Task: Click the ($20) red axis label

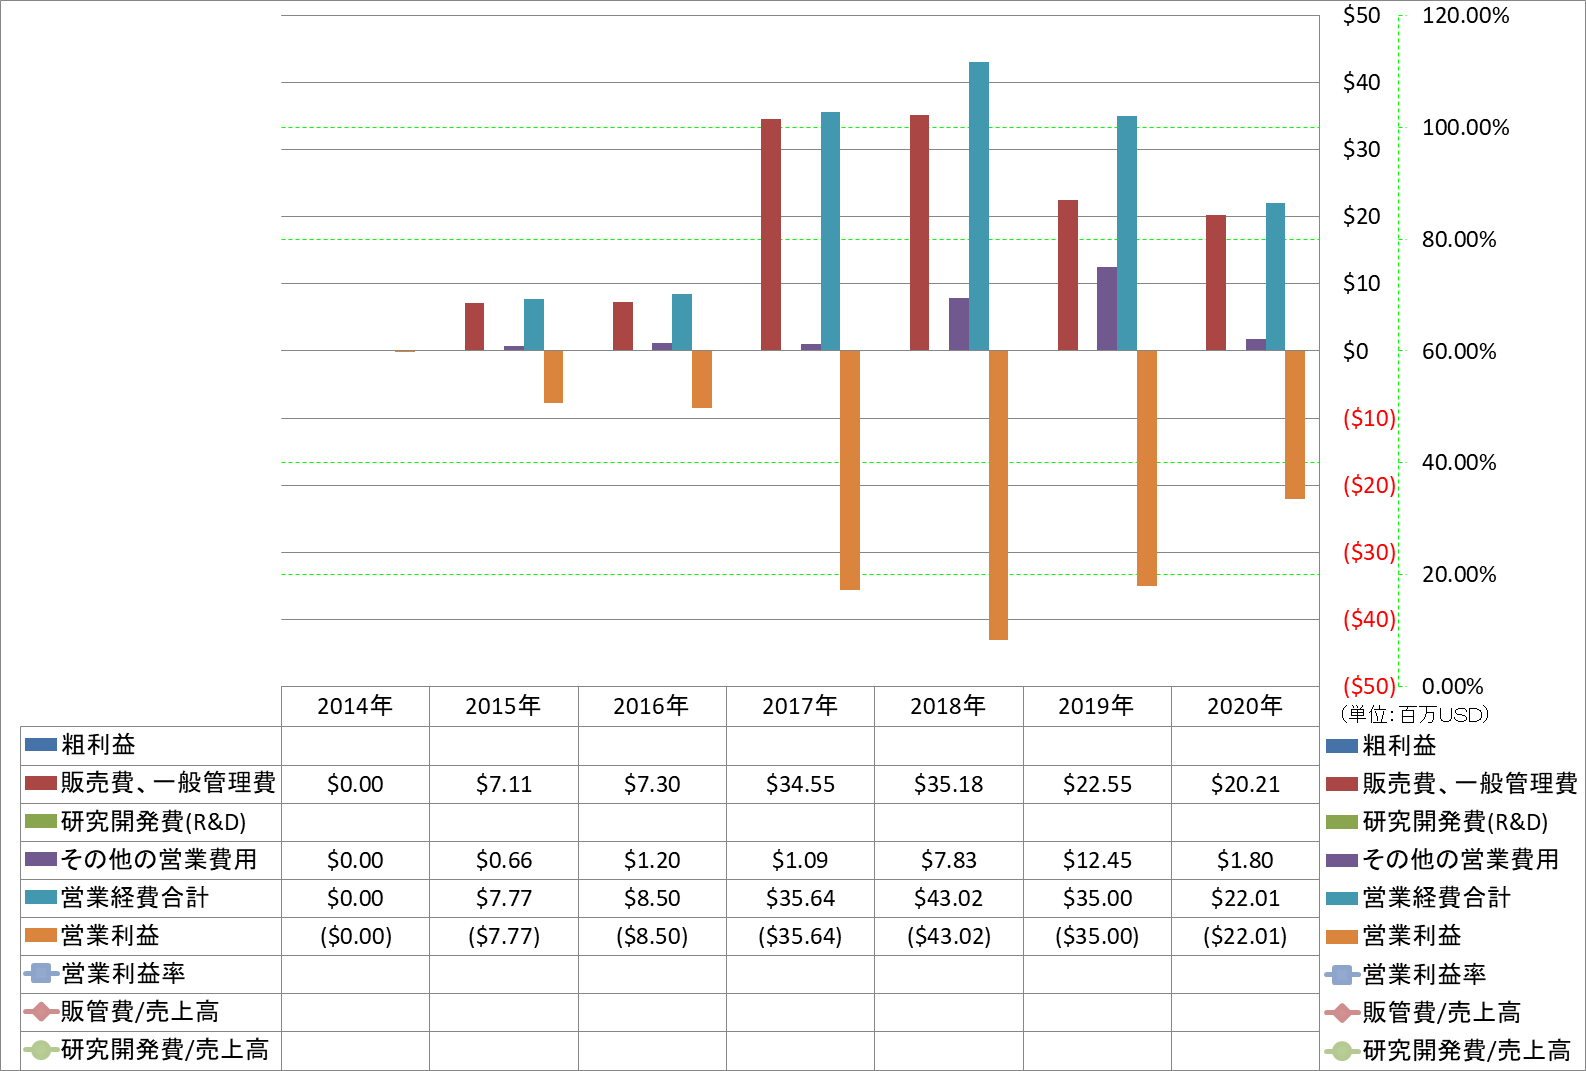Action: click(x=1369, y=485)
